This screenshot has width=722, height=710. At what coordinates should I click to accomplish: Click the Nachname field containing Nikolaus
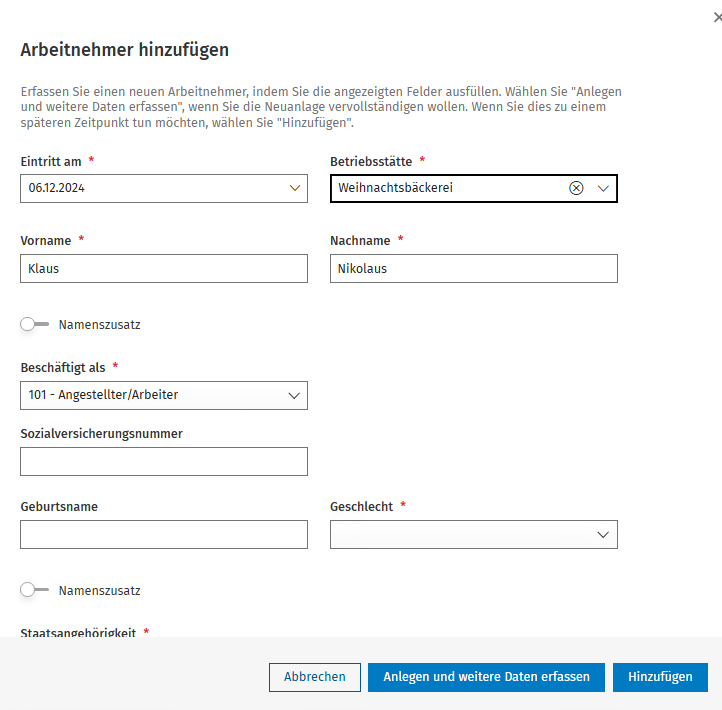click(474, 268)
